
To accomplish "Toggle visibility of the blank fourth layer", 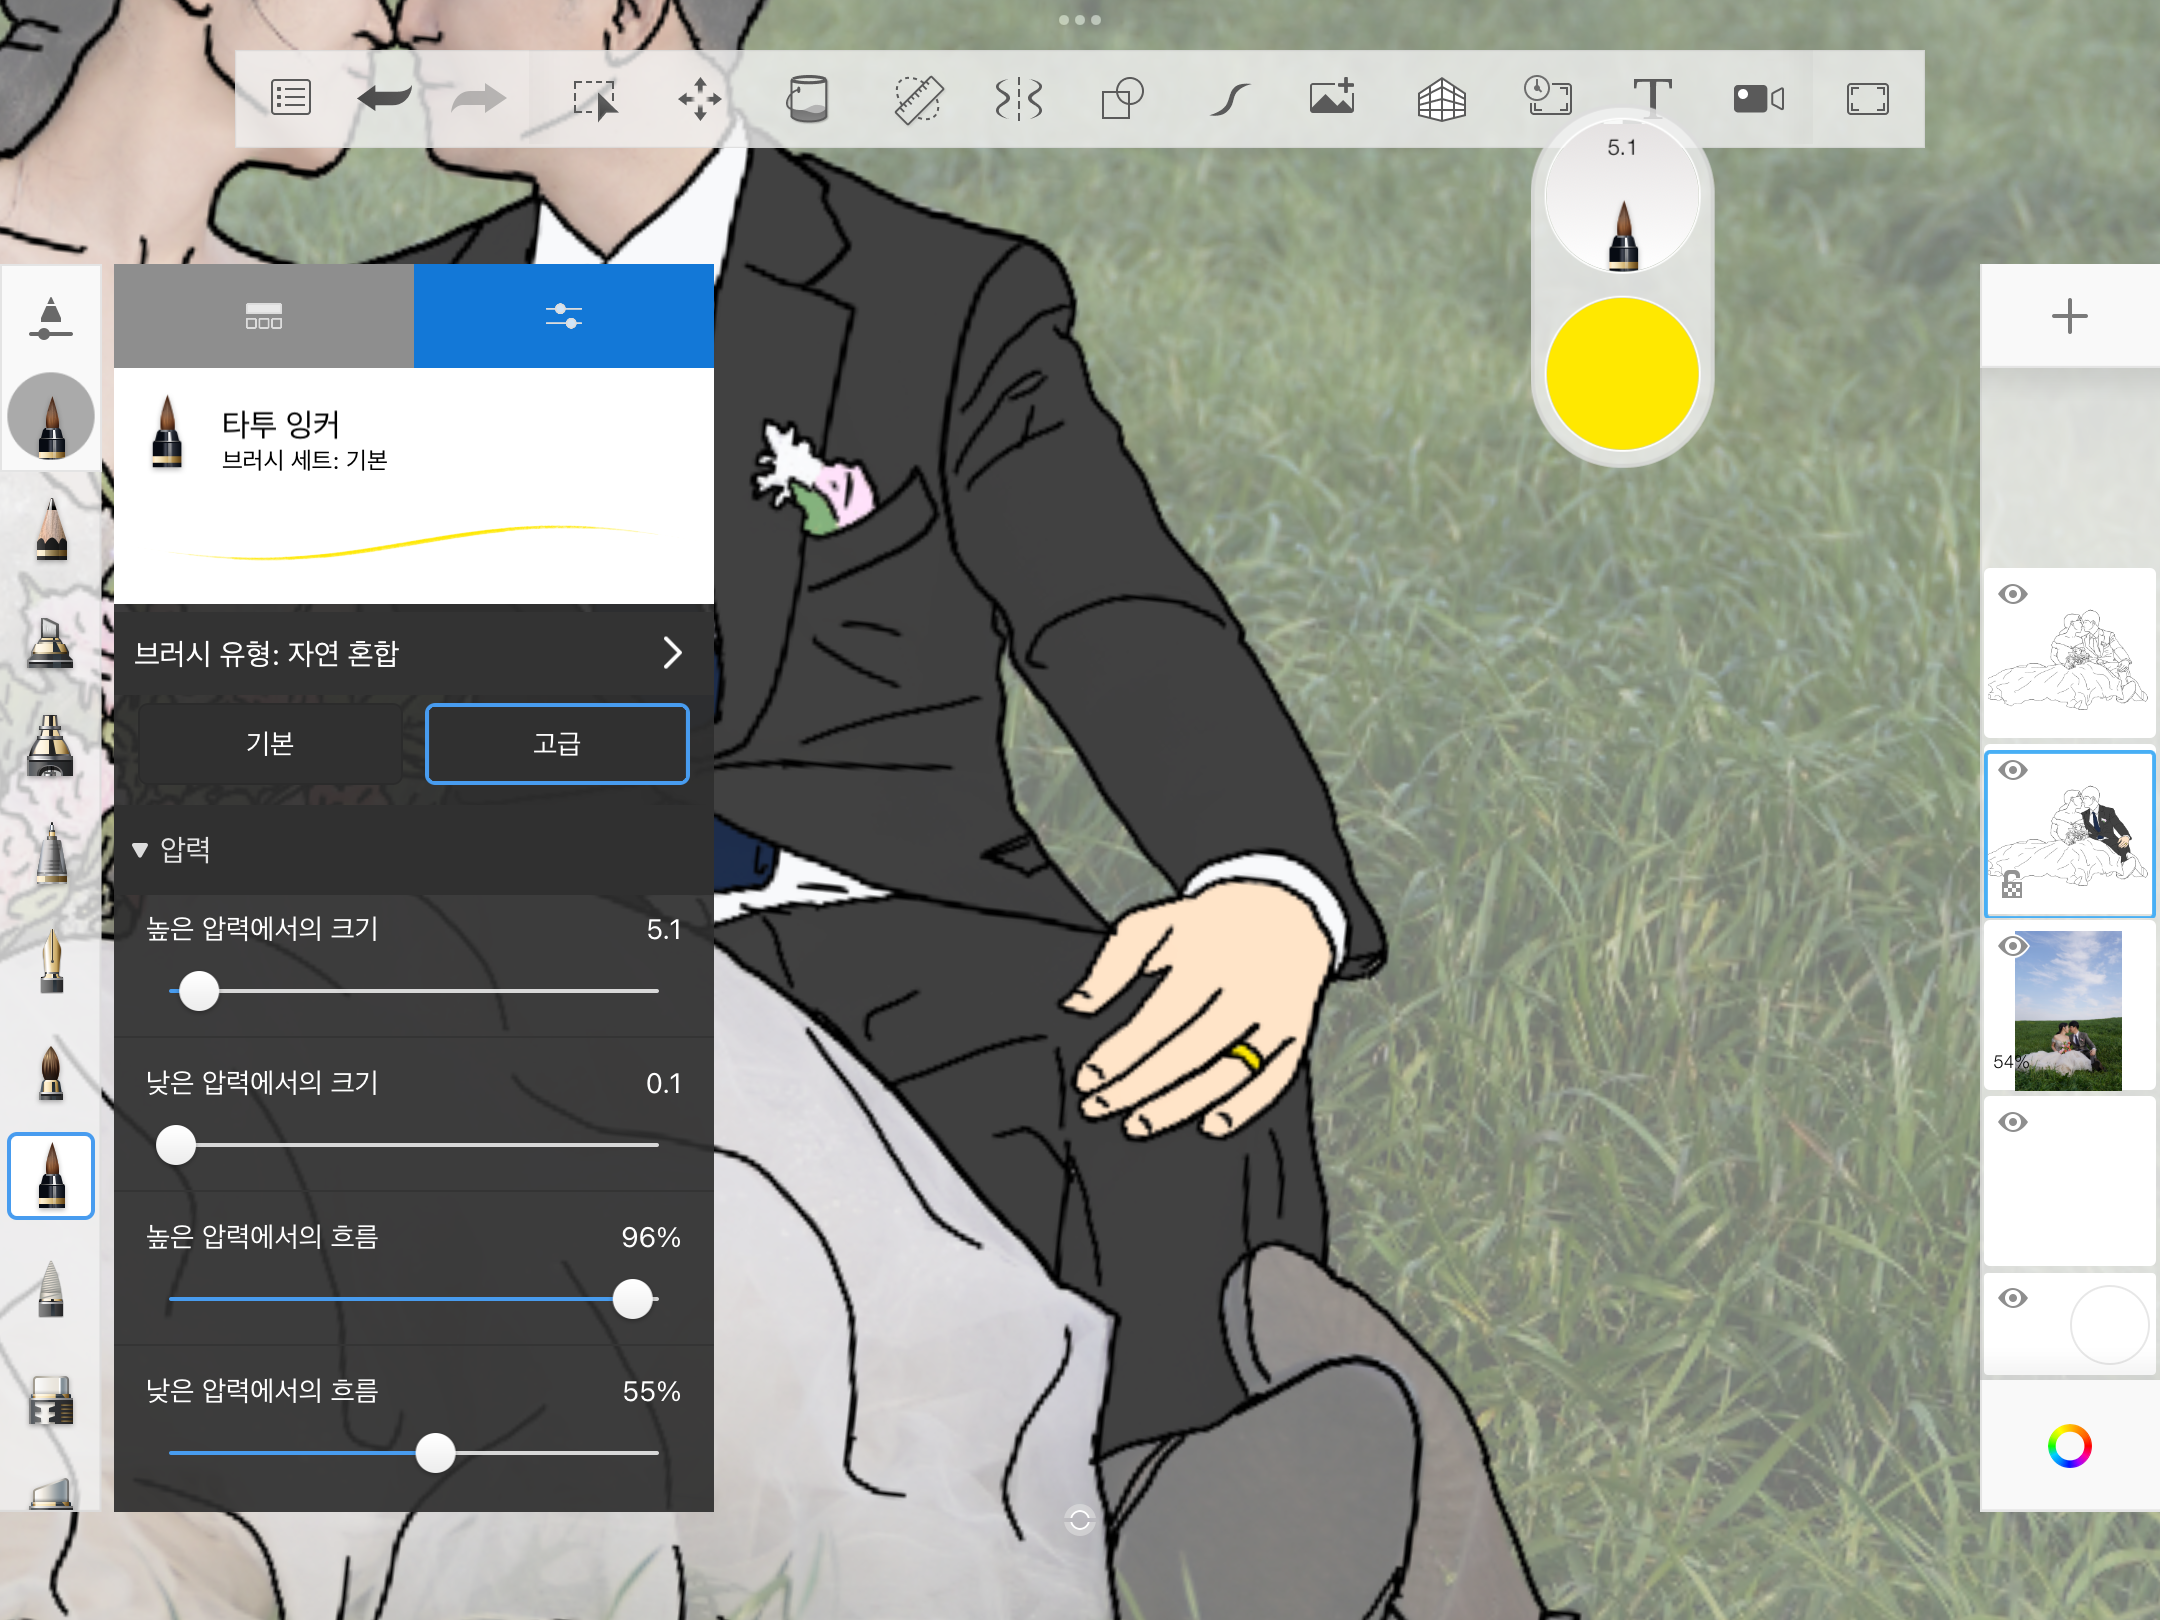I will click(2013, 1122).
